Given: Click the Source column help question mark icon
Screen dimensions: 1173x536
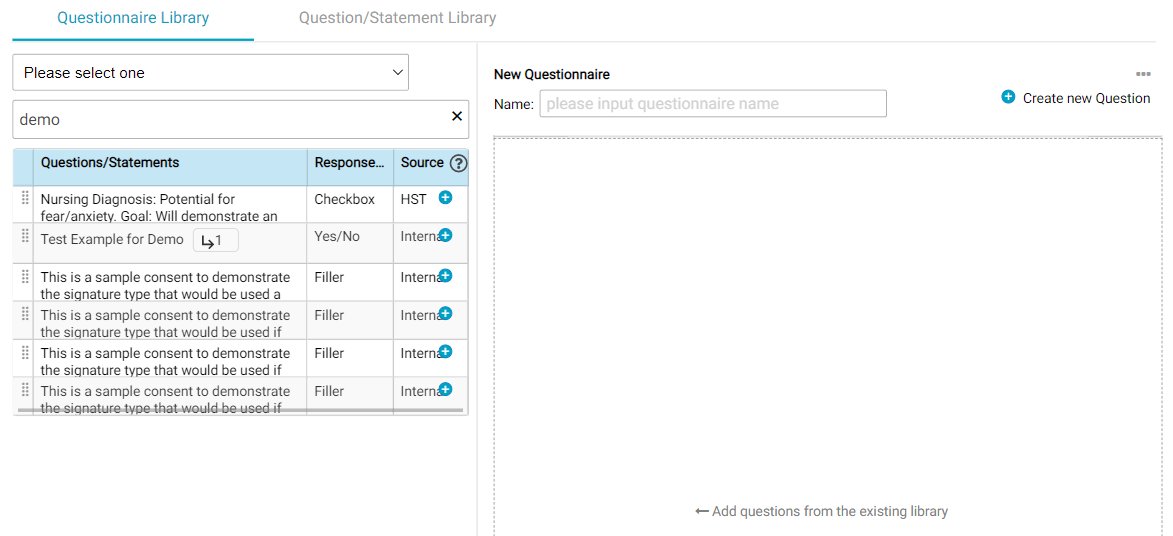Looking at the screenshot, I should (x=459, y=163).
